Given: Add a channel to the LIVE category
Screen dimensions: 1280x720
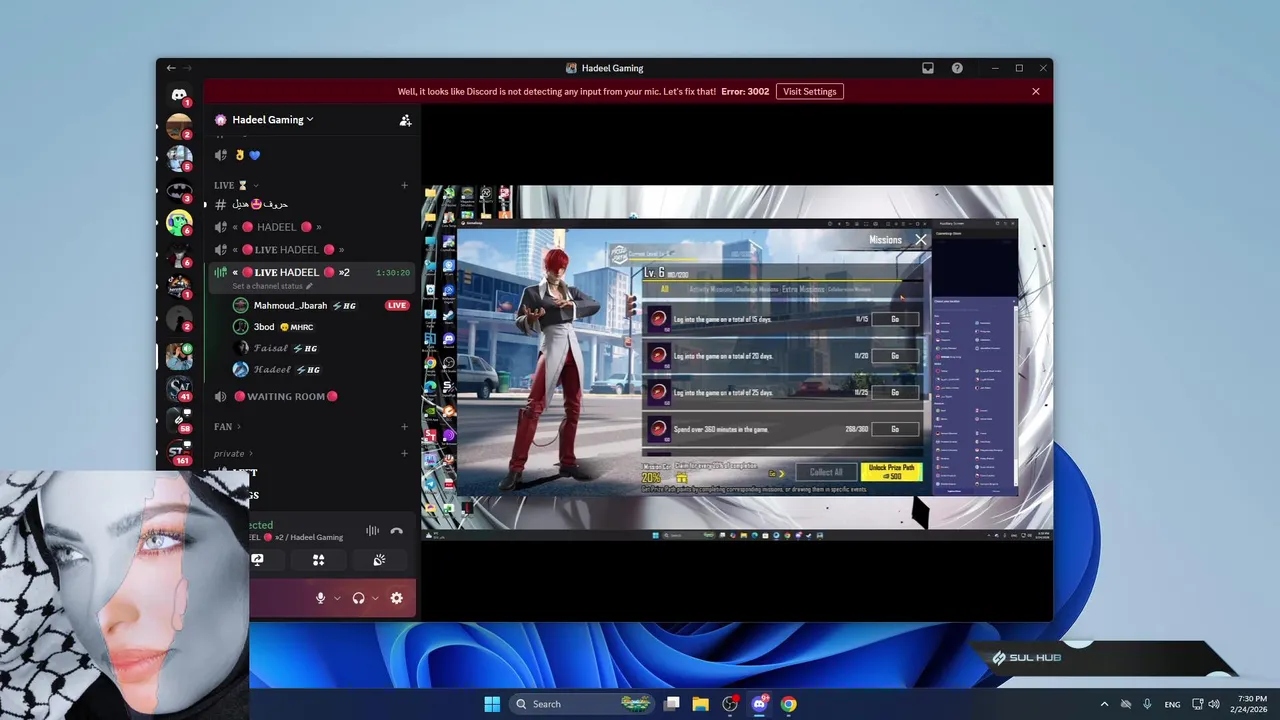Looking at the screenshot, I should (404, 185).
